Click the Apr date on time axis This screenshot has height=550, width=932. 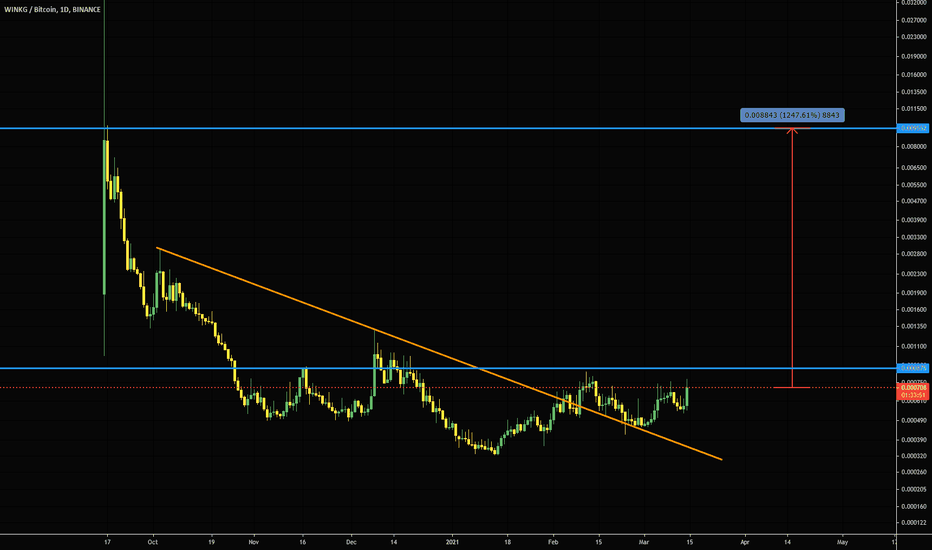click(x=745, y=542)
